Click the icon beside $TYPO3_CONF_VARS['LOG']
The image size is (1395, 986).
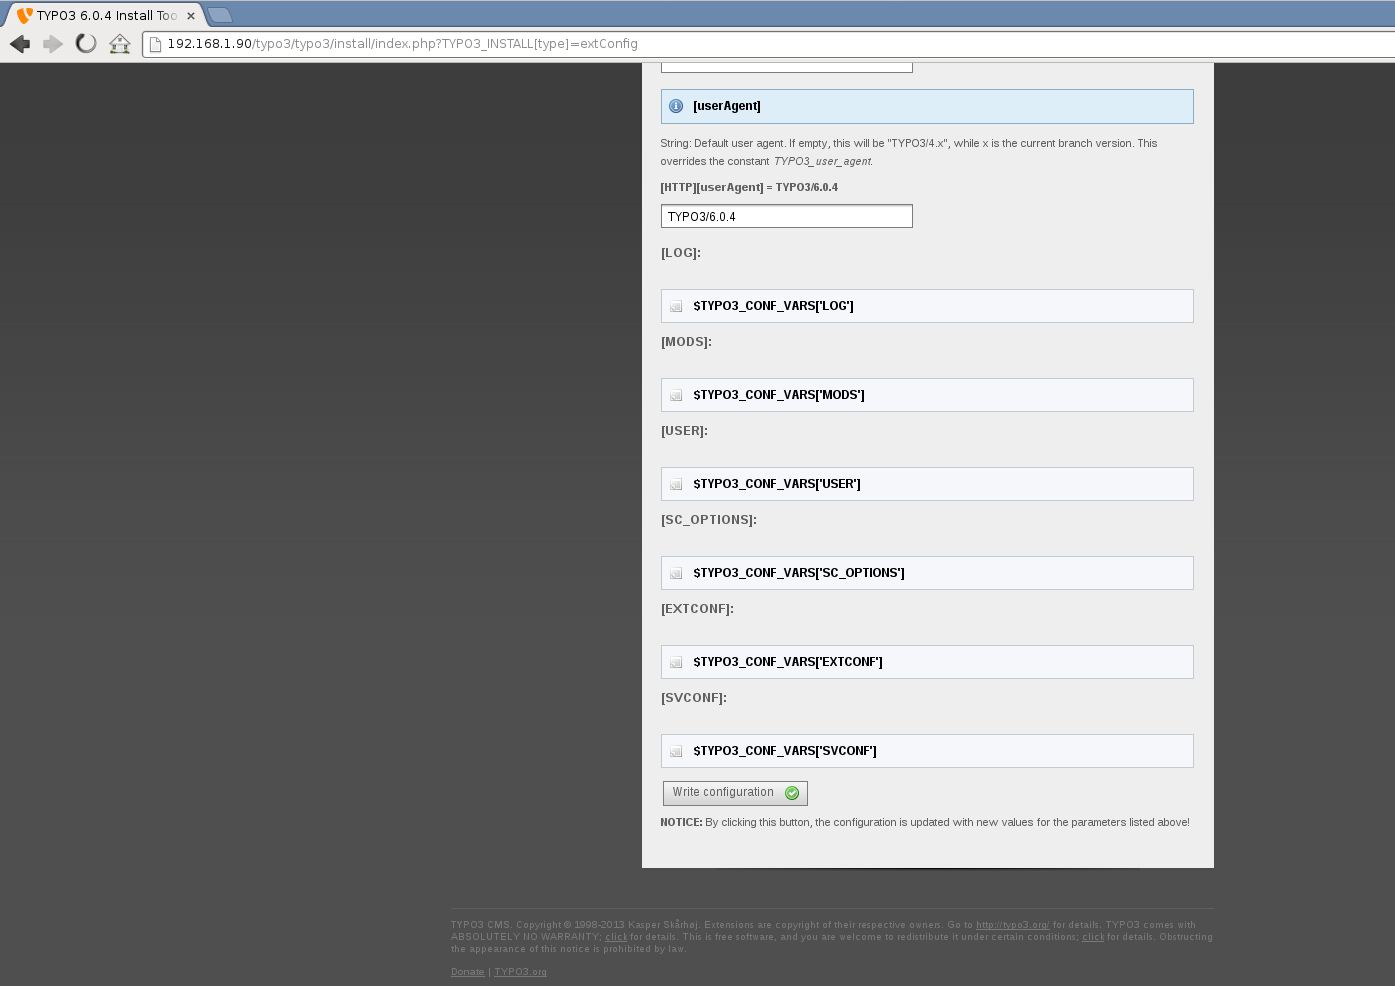[x=676, y=306]
